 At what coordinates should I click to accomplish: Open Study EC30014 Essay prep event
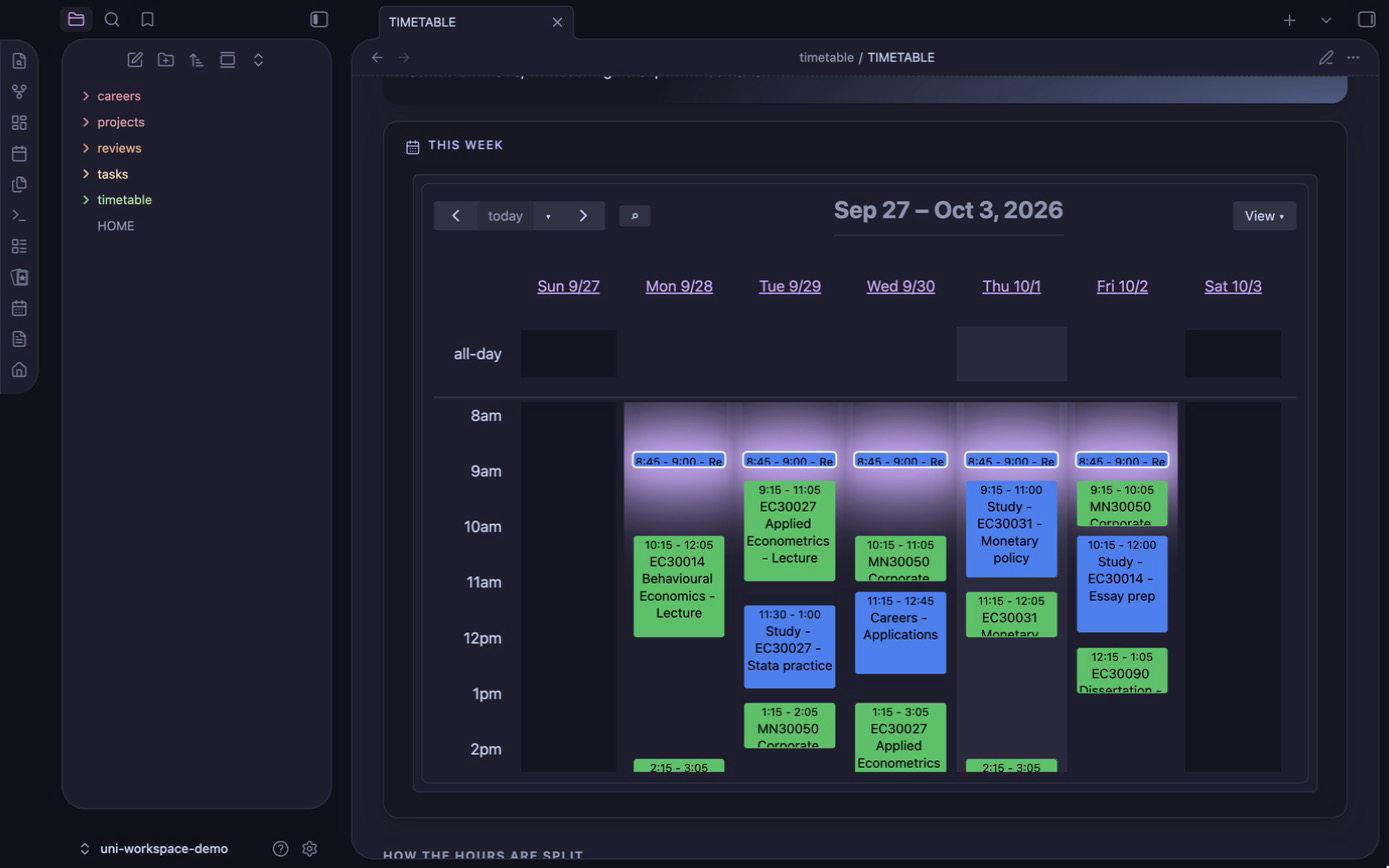[1122, 584]
